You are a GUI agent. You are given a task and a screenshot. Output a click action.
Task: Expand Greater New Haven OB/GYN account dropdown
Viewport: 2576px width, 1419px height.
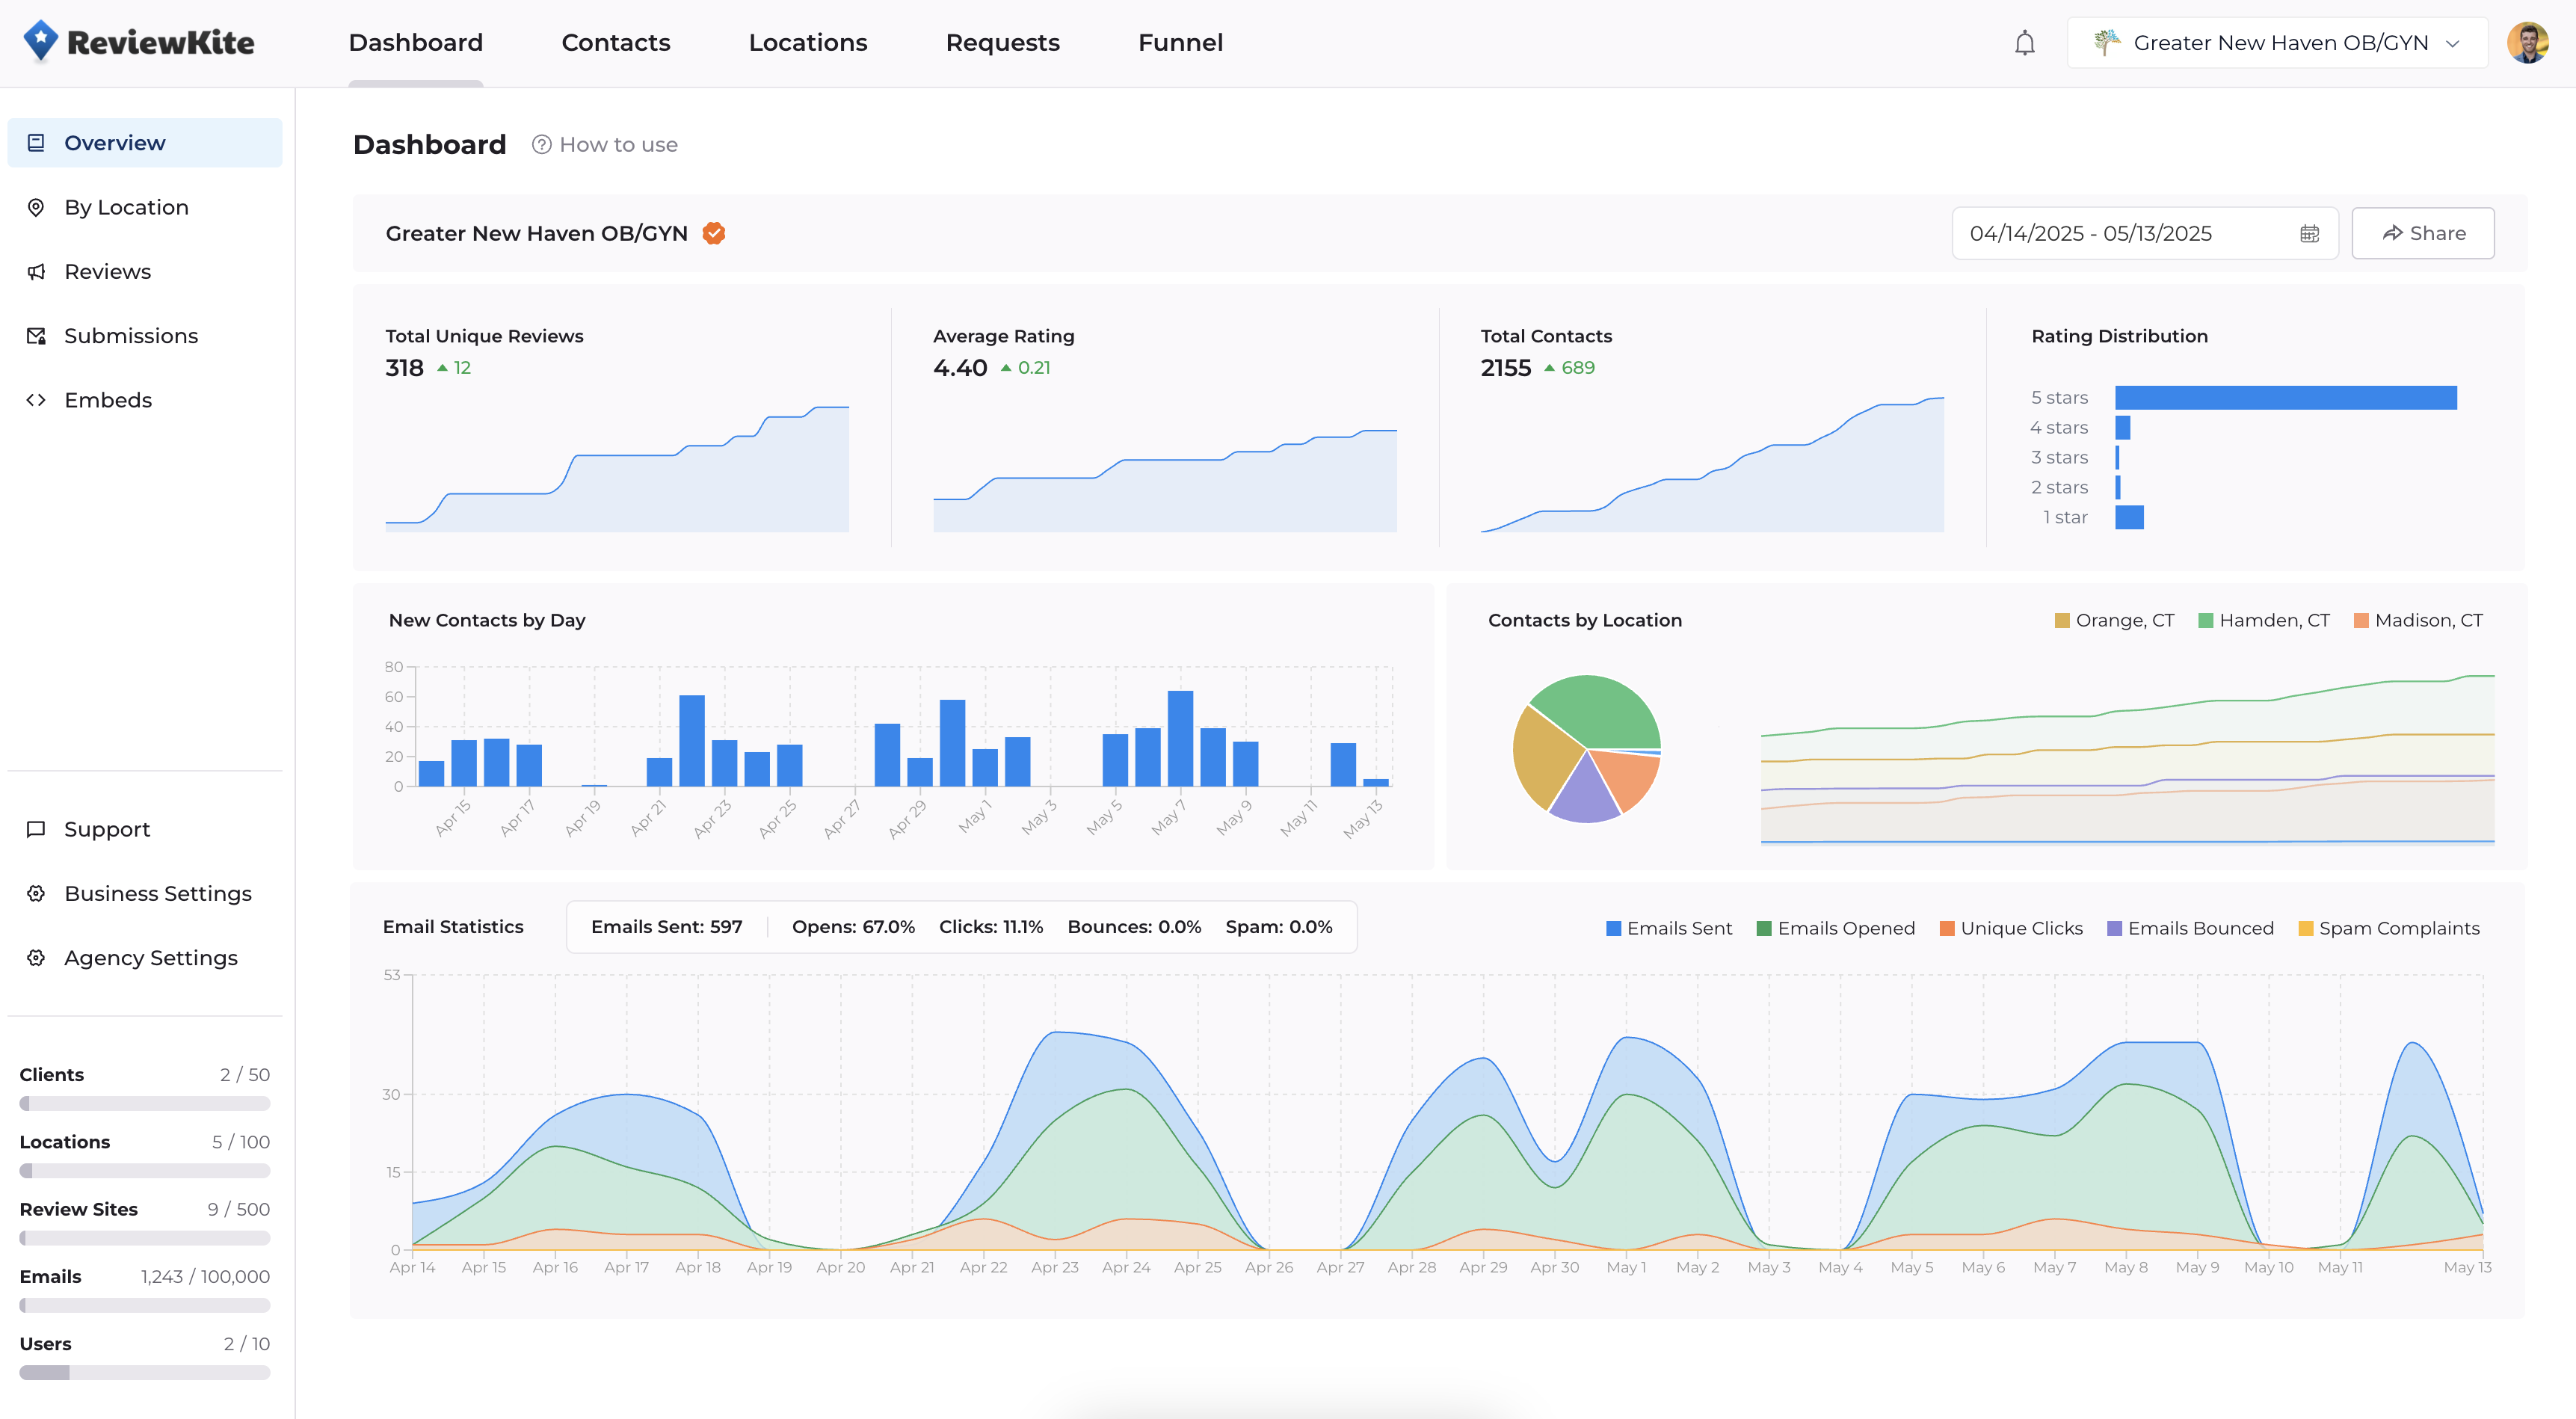point(2277,43)
